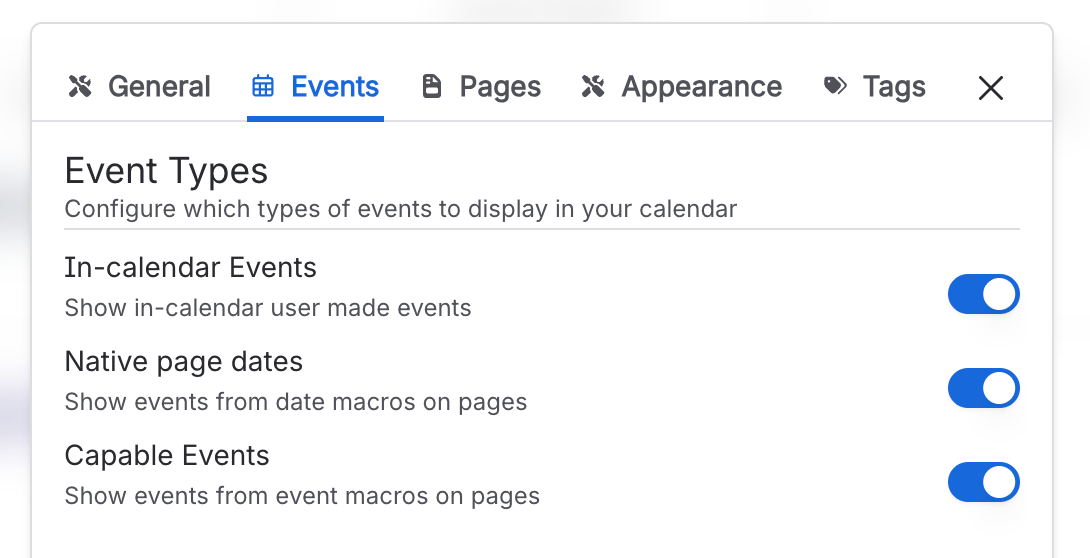Image resolution: width=1090 pixels, height=558 pixels.
Task: Click the document icon beside Pages
Action: tap(432, 87)
